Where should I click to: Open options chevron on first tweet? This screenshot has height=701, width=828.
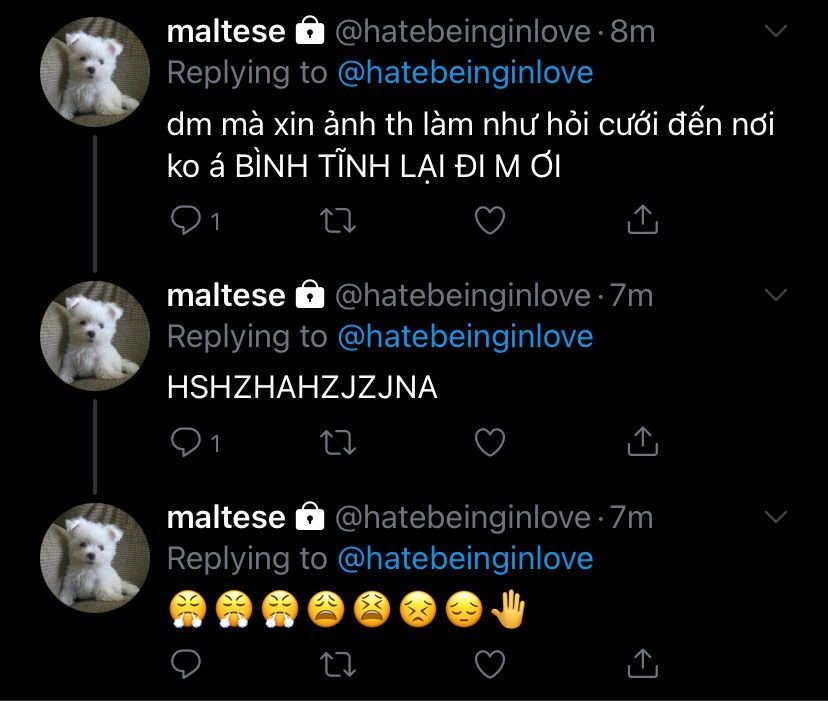[x=777, y=32]
